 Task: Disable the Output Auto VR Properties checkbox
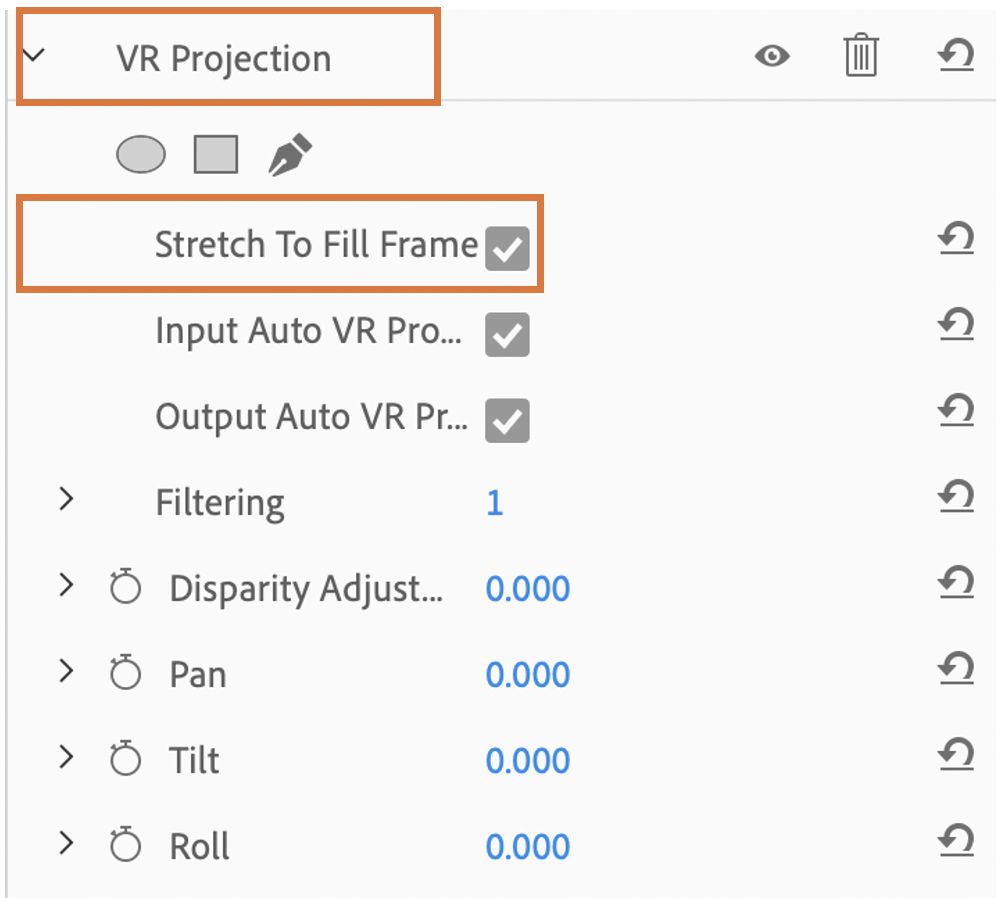pyautogui.click(x=507, y=421)
